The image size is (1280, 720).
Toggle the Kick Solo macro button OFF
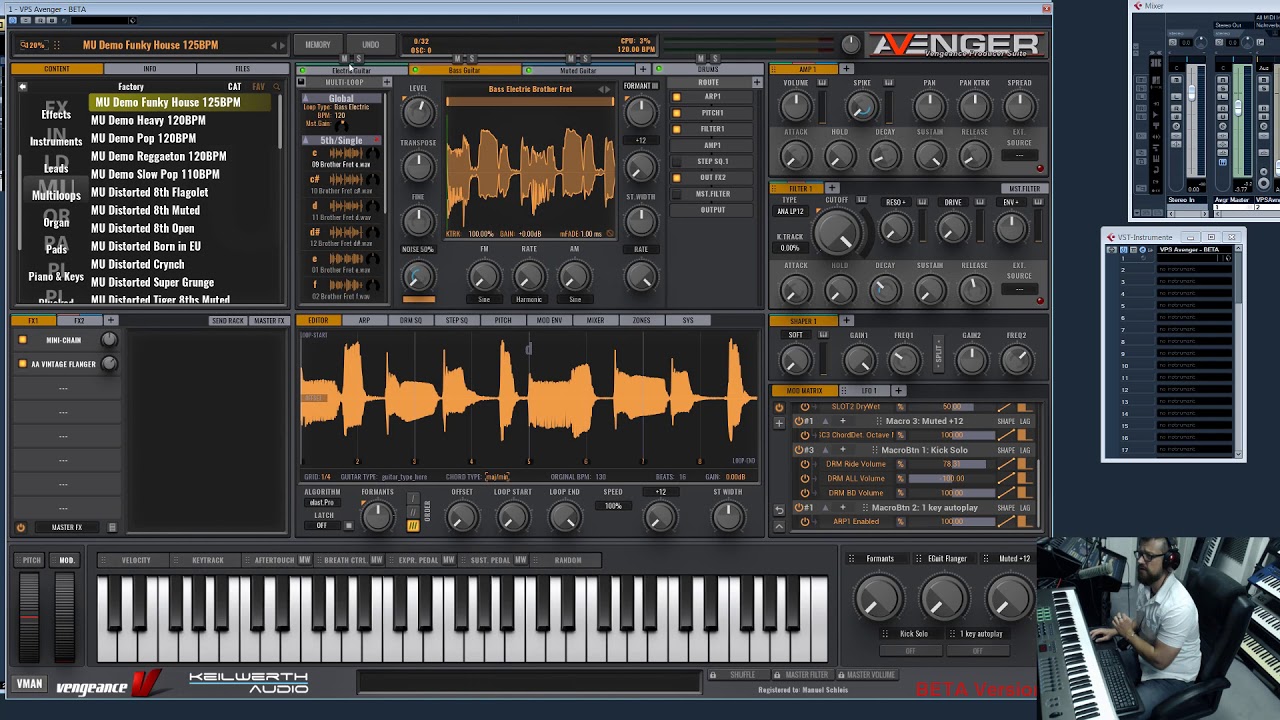[x=911, y=651]
